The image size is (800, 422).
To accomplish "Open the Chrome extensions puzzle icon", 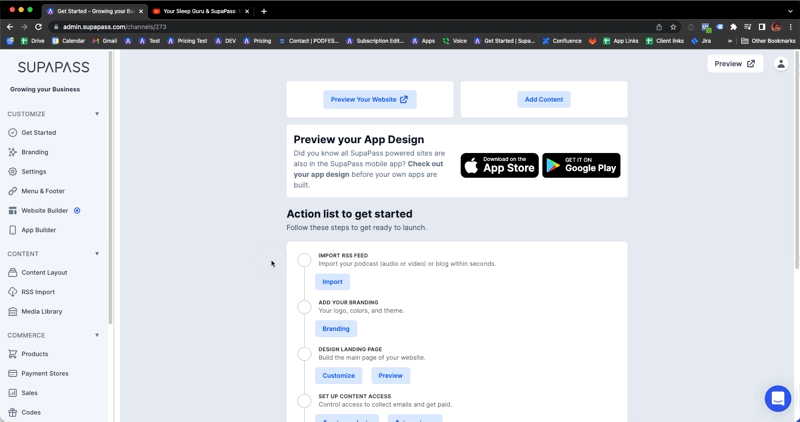I will [733, 27].
